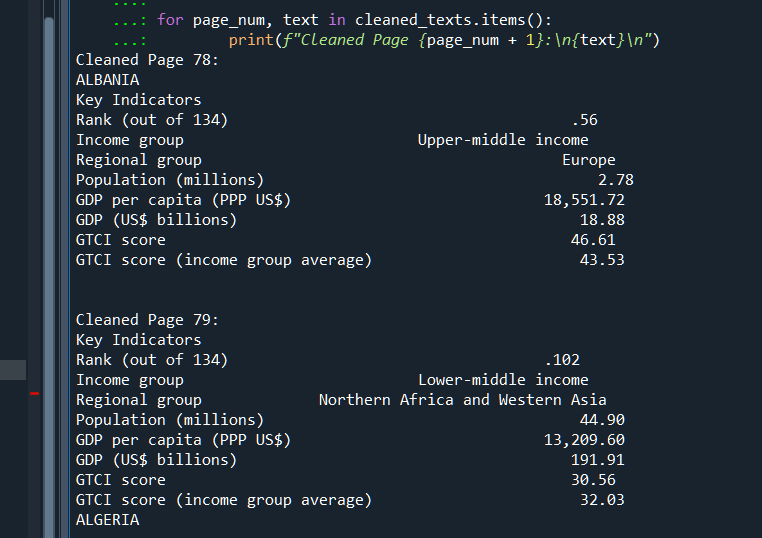Screen dimensions: 762x538
Task: Click the GDP value 191.91
Action: point(597,460)
